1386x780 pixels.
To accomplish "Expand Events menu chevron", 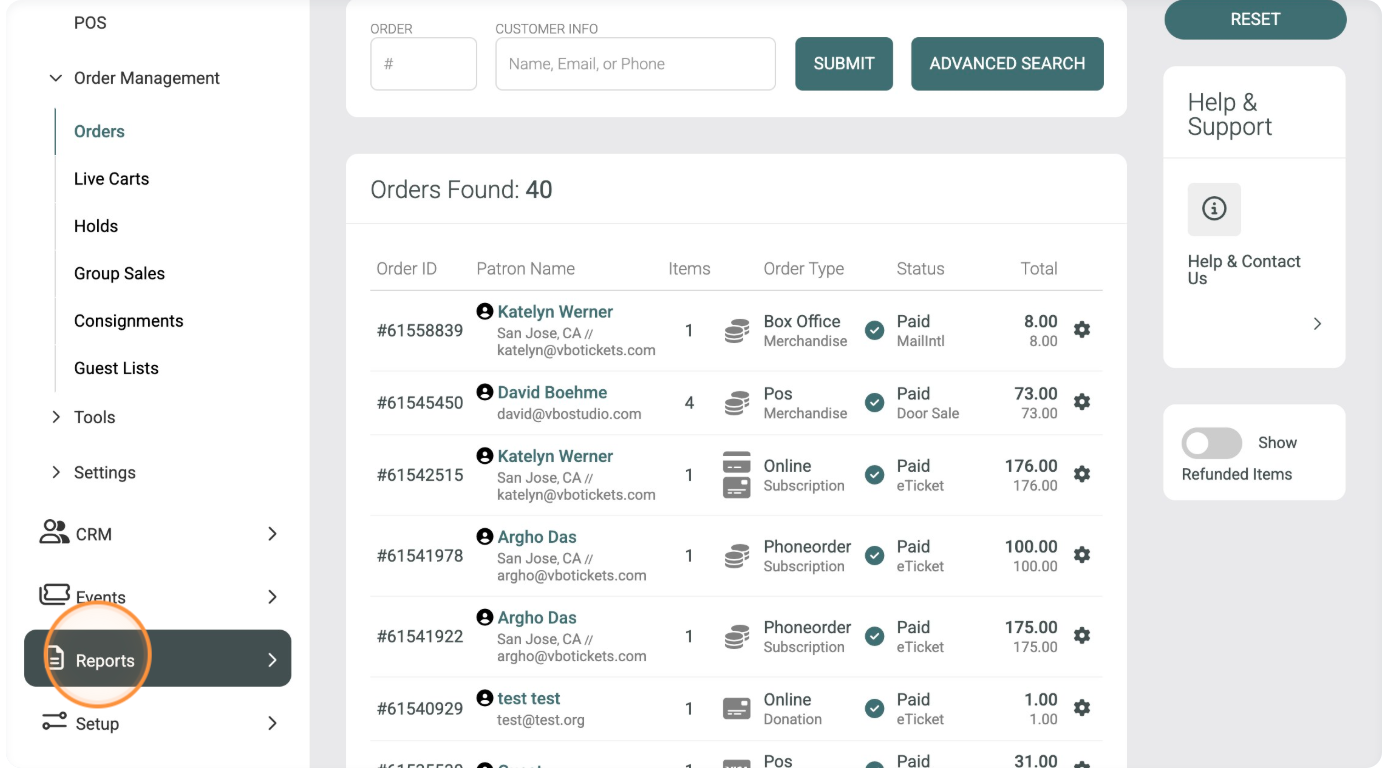I will (x=272, y=597).
